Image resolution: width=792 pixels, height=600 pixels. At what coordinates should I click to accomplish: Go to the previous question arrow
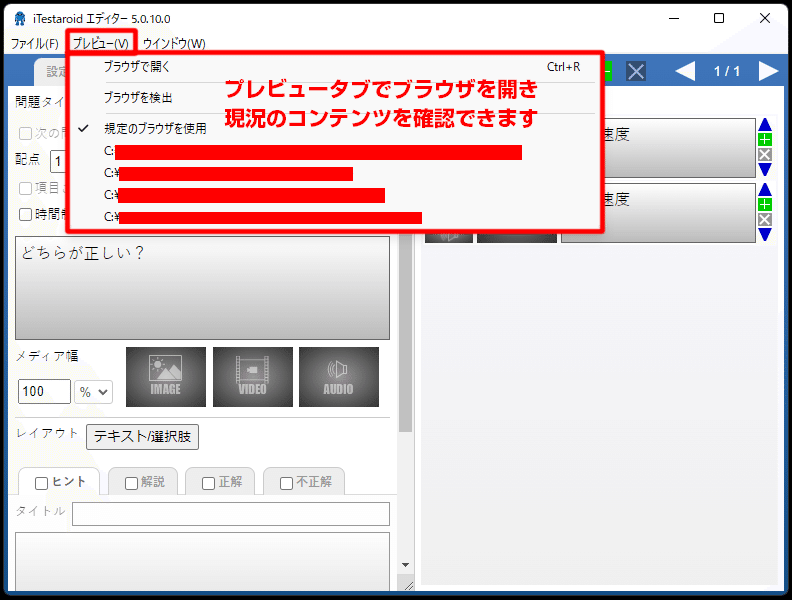point(685,71)
